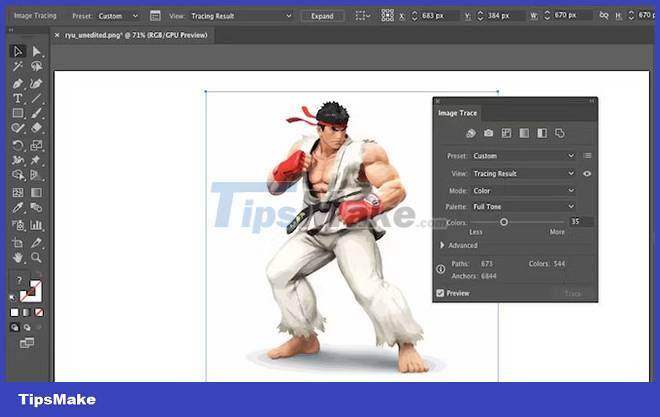
Task: Apply High Color camera preset
Action: [488, 133]
